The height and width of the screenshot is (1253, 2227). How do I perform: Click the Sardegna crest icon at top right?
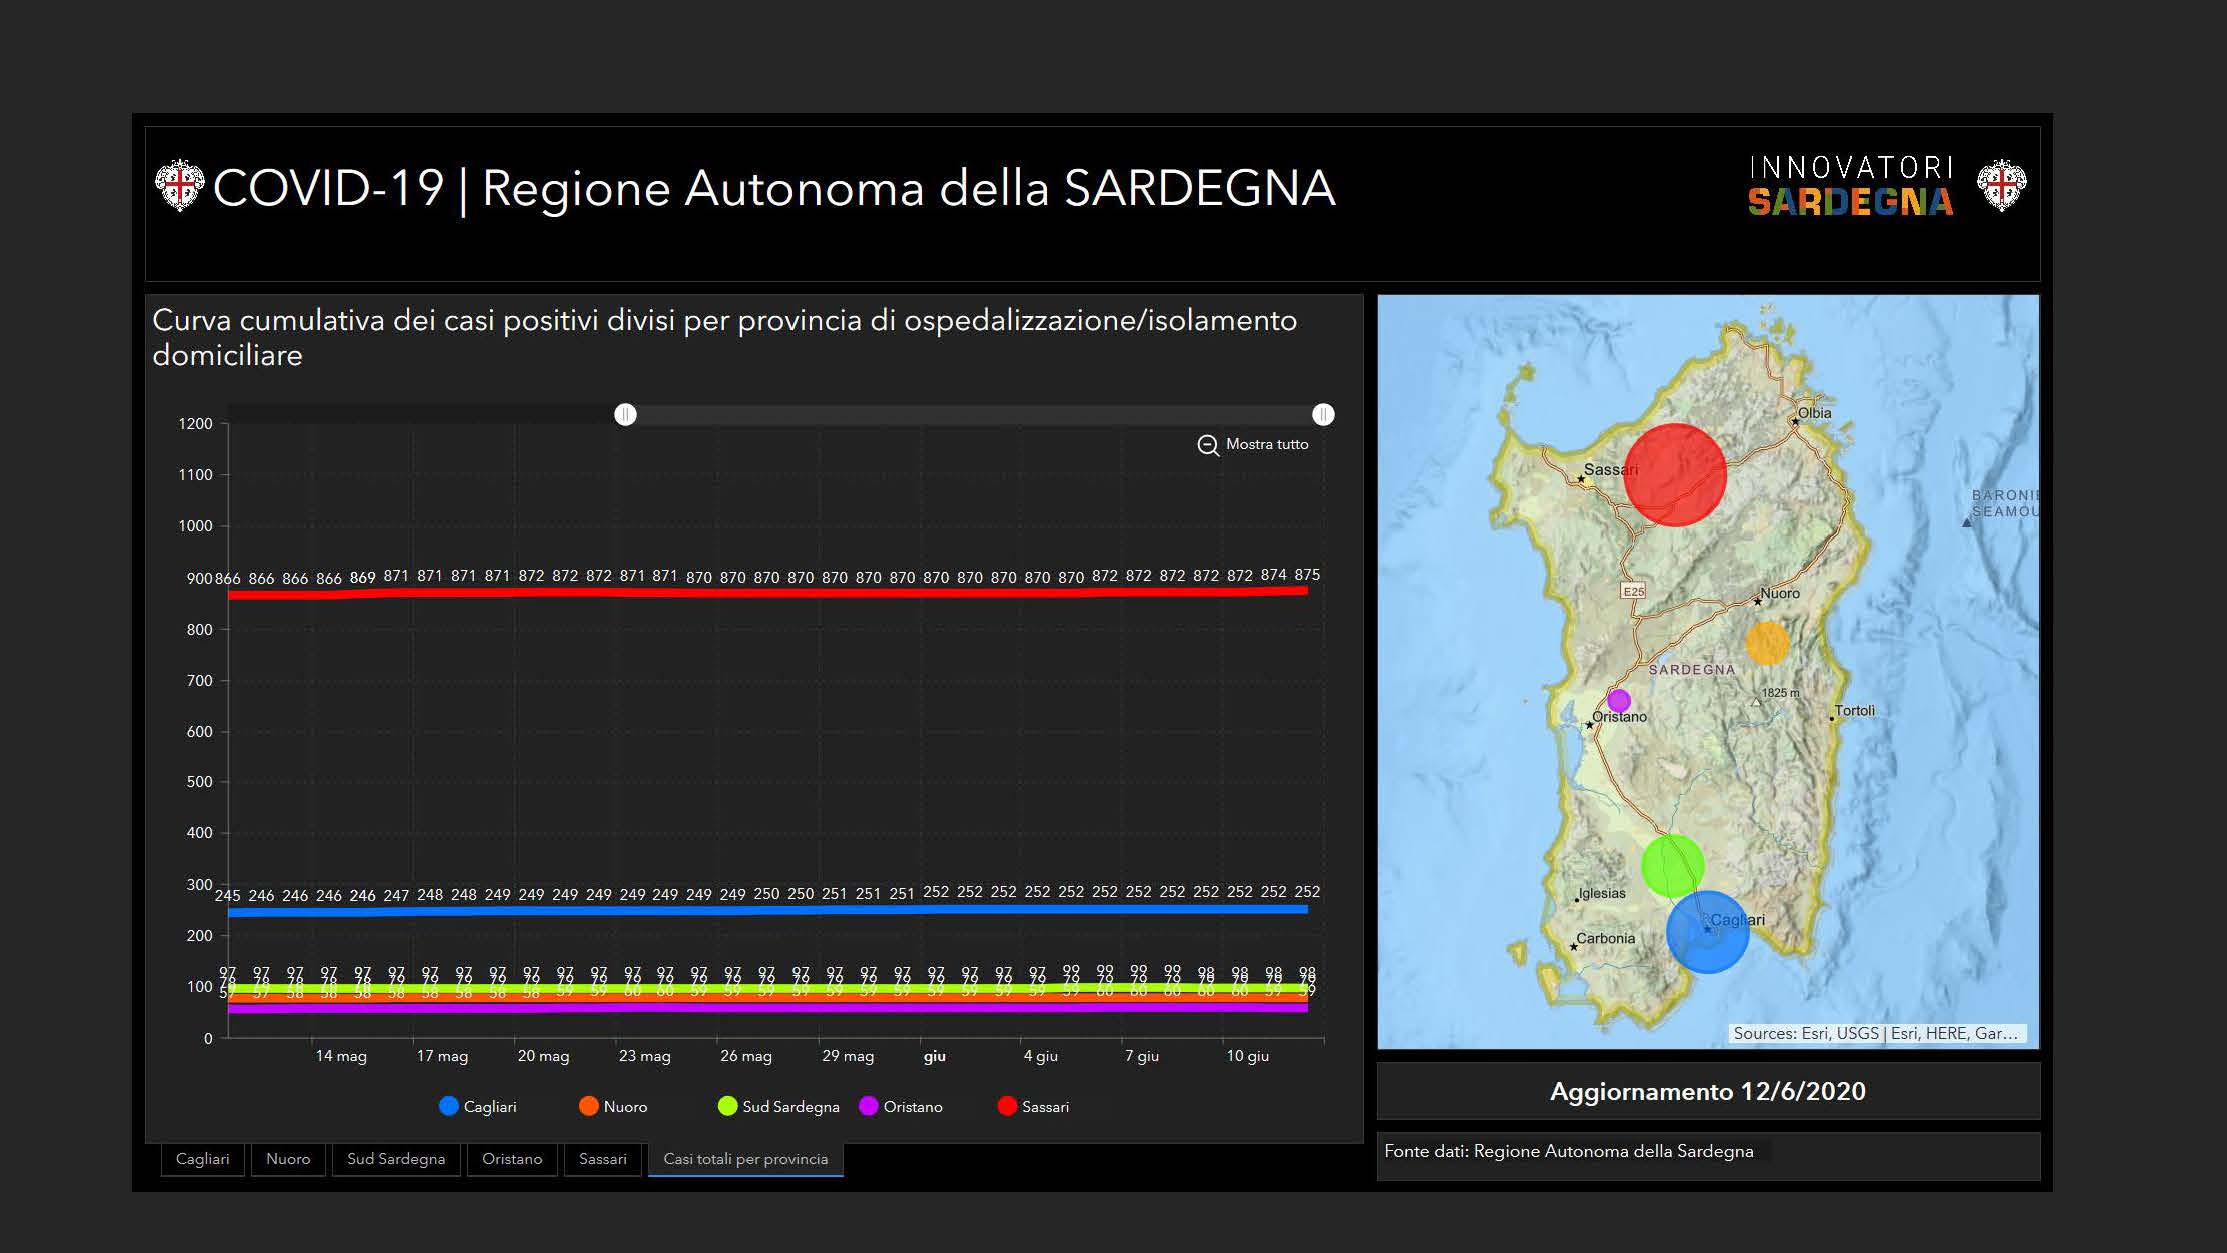pos(2002,186)
